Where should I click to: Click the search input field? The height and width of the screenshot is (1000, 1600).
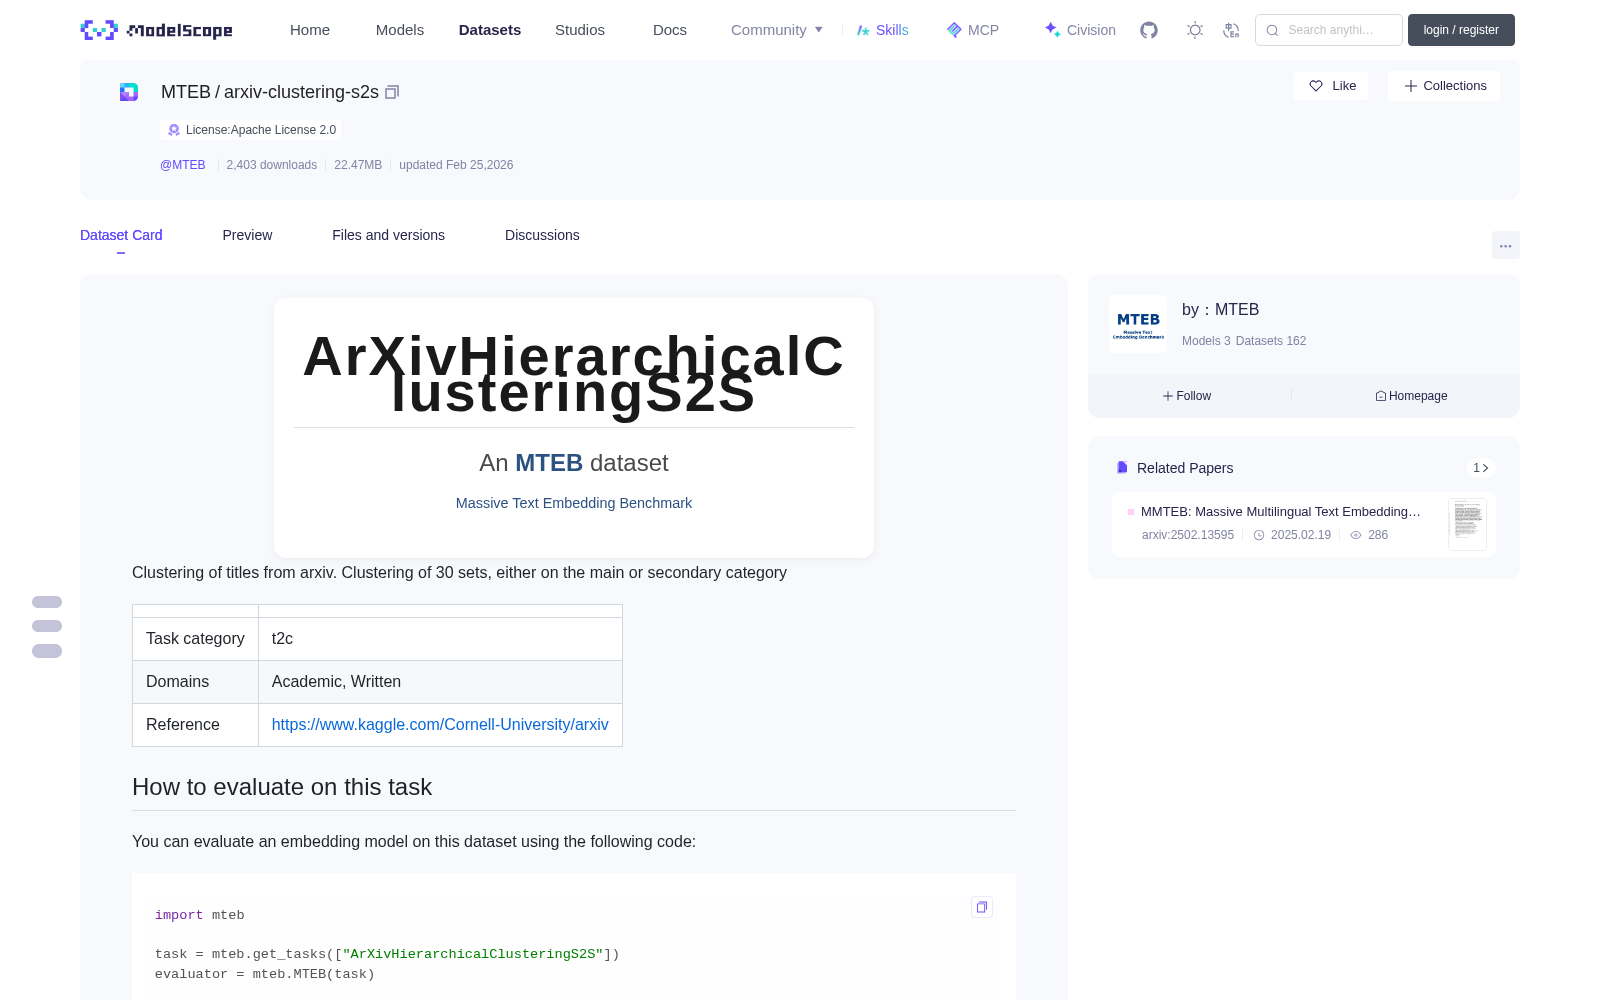(x=1329, y=30)
